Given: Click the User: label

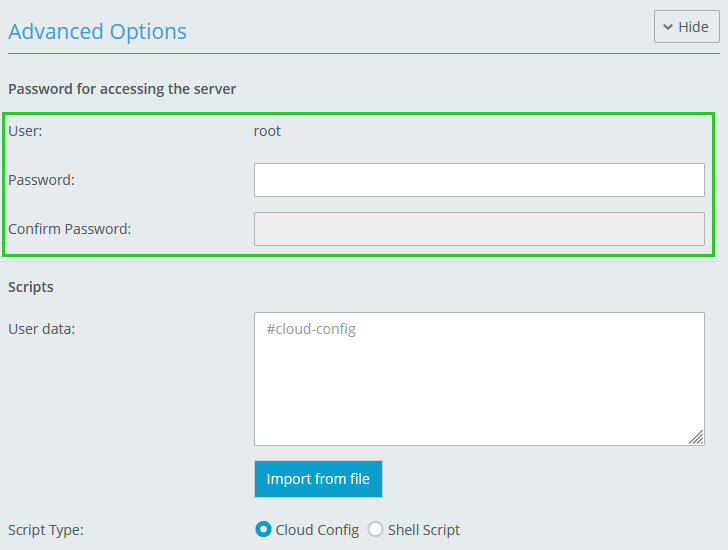Looking at the screenshot, I should coord(25,131).
